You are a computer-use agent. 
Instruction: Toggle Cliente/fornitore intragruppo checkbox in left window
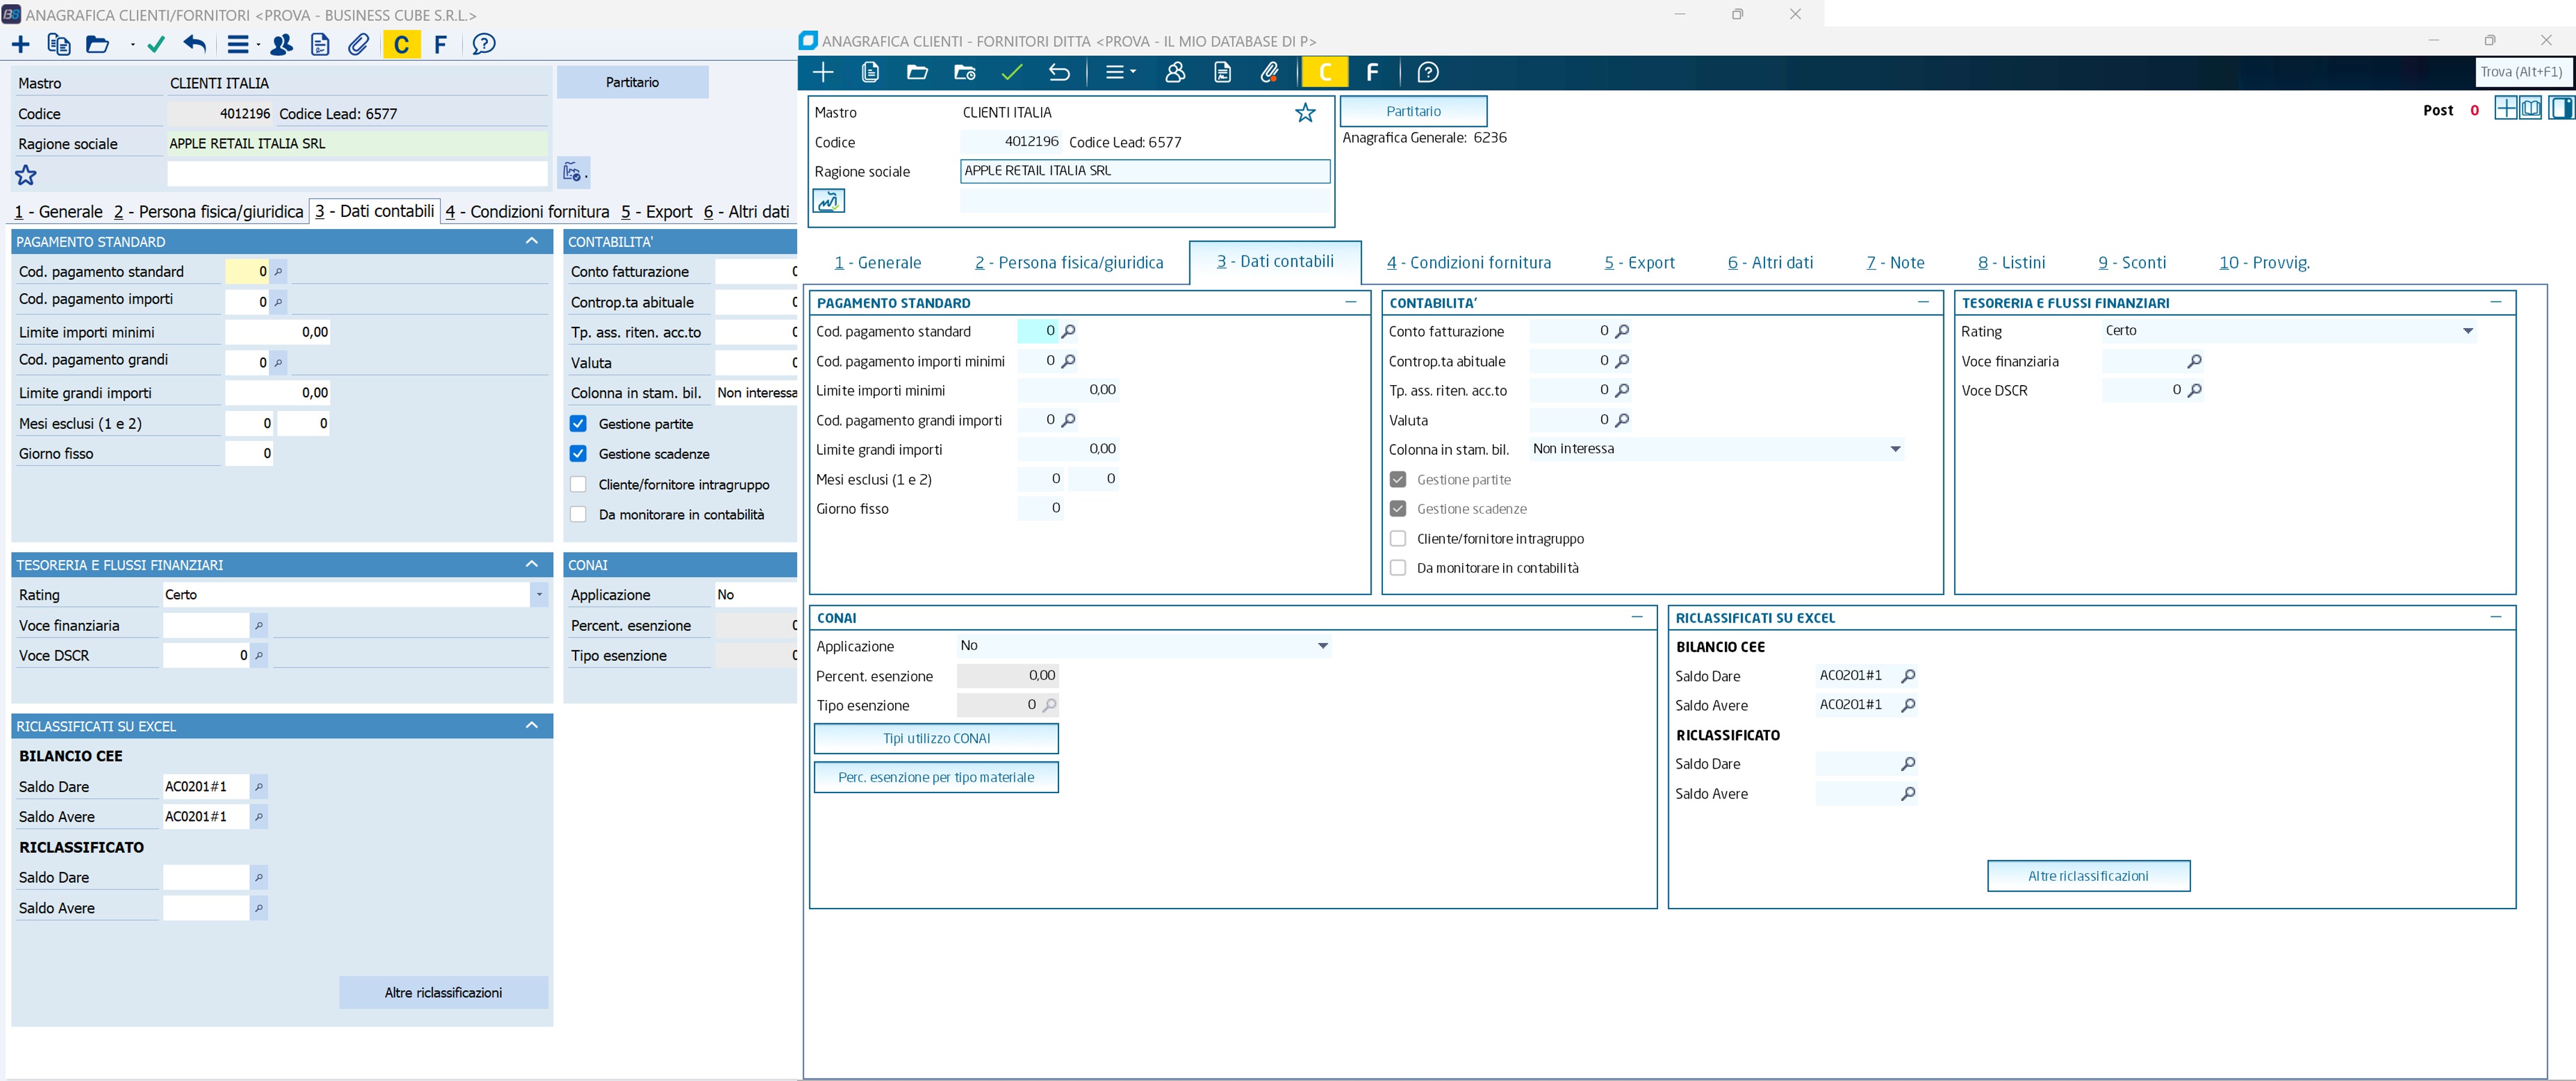(x=578, y=484)
